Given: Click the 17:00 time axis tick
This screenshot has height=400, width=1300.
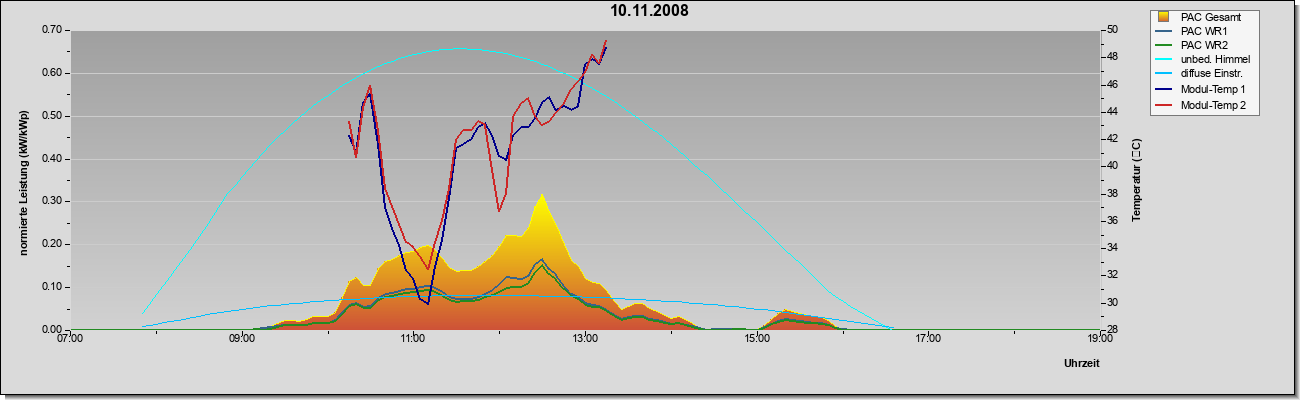Looking at the screenshot, I should pos(928,338).
